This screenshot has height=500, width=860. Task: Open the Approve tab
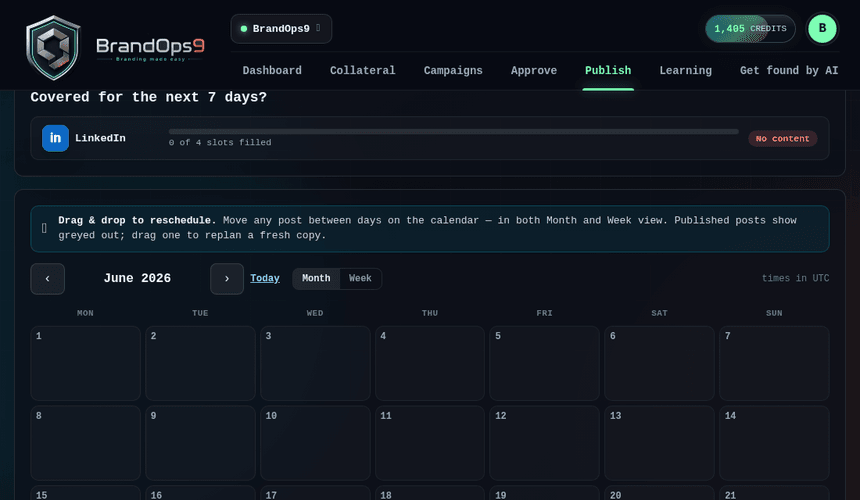pos(534,71)
